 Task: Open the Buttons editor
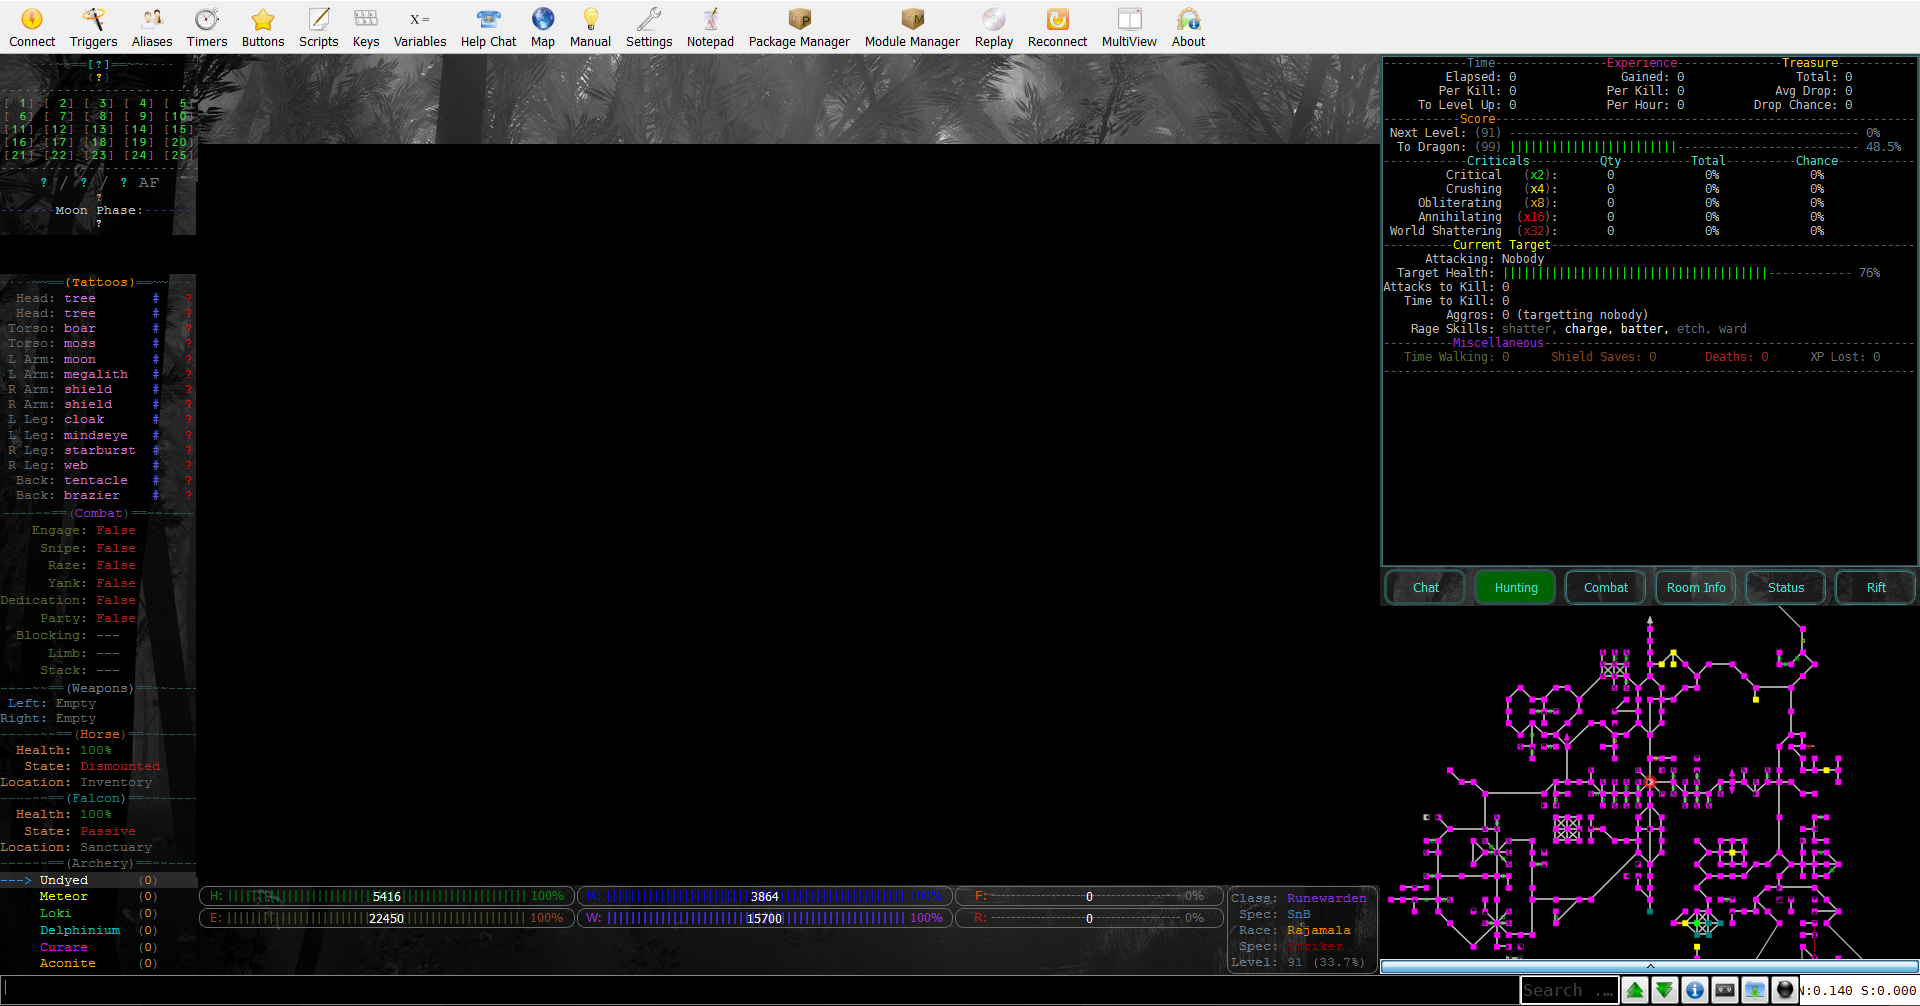point(263,28)
